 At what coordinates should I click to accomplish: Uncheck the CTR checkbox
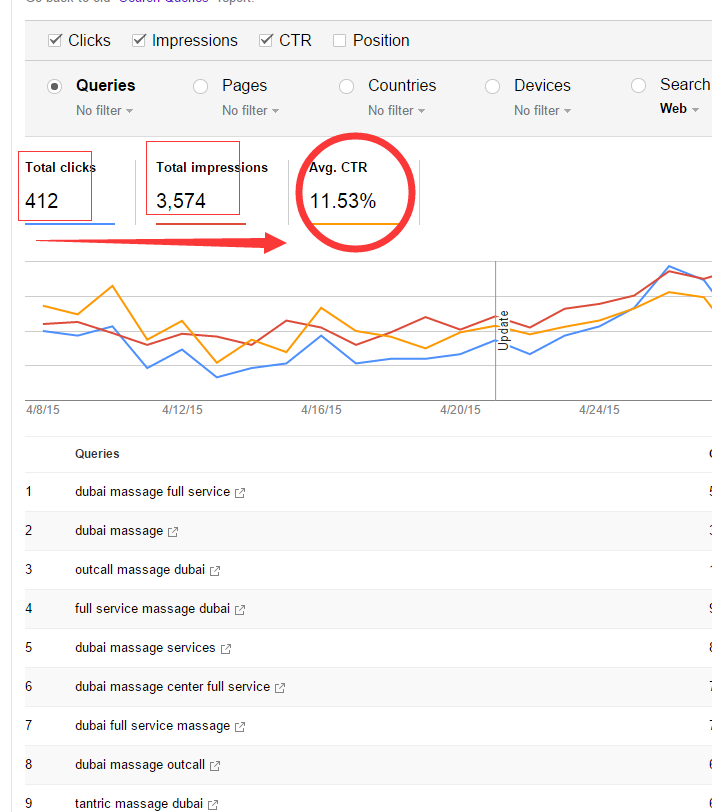coord(266,40)
